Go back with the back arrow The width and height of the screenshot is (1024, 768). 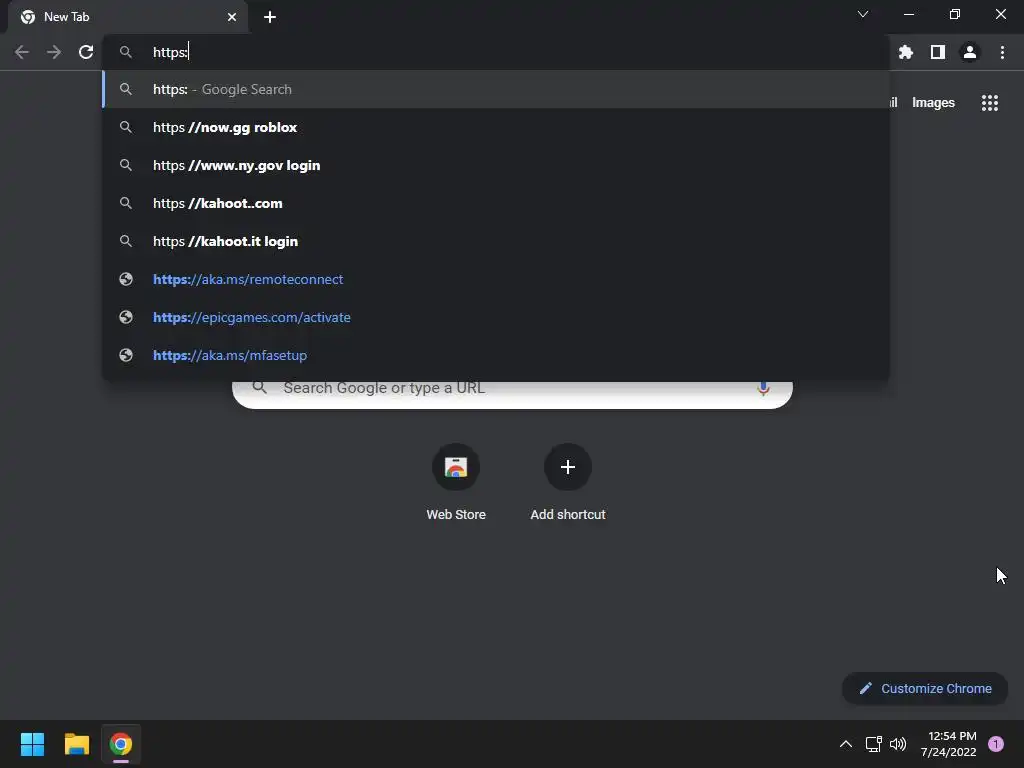tap(22, 52)
